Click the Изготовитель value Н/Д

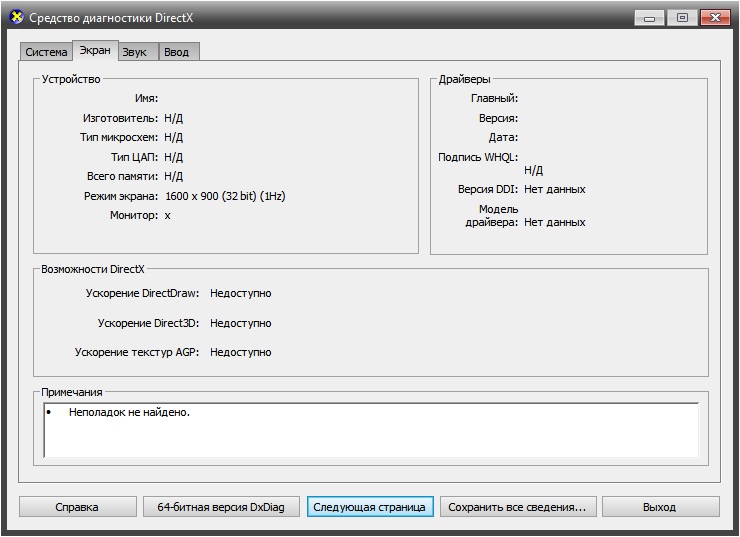coord(173,118)
